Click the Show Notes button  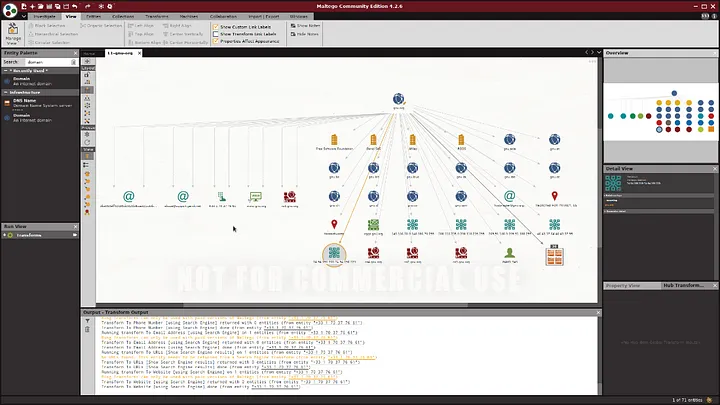click(x=305, y=26)
